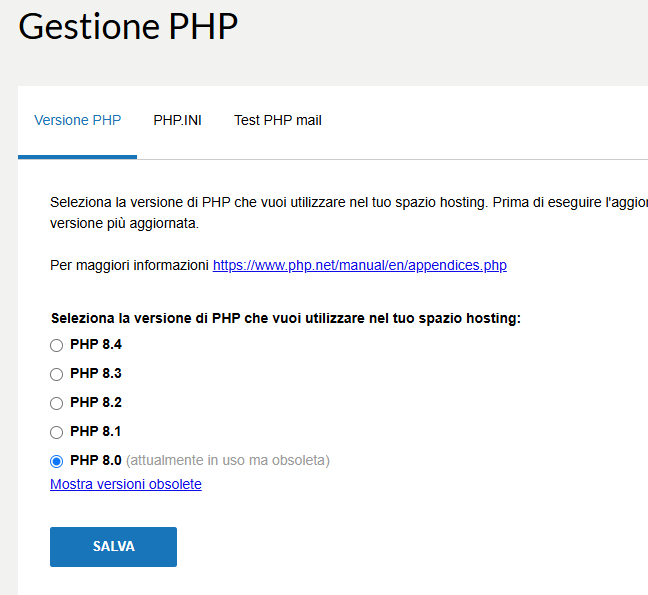
Task: Open the Test PHP mail tab
Action: pos(277,120)
